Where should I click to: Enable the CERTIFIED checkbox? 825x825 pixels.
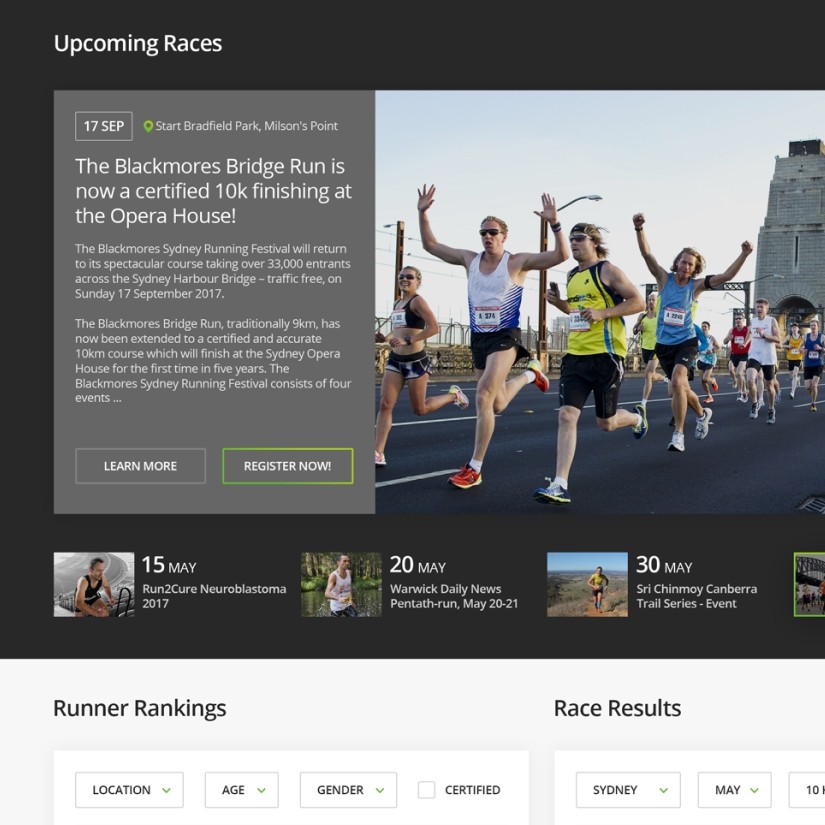click(x=426, y=790)
